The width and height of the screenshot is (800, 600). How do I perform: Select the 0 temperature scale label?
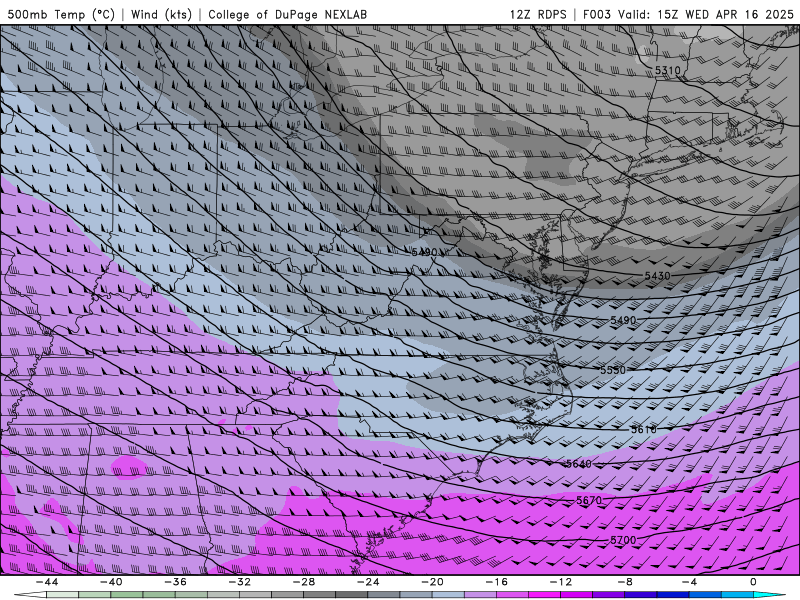coord(754,582)
